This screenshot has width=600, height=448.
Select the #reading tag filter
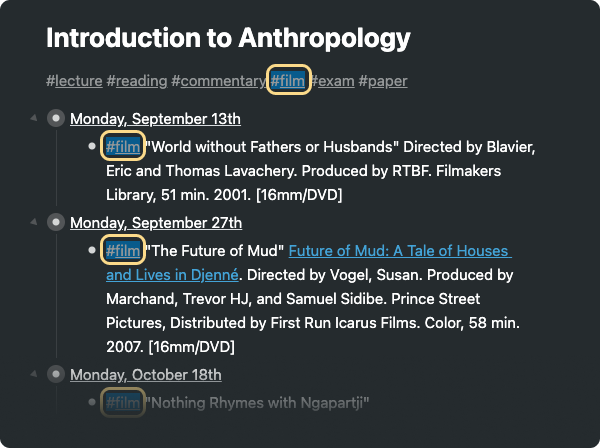click(x=137, y=81)
